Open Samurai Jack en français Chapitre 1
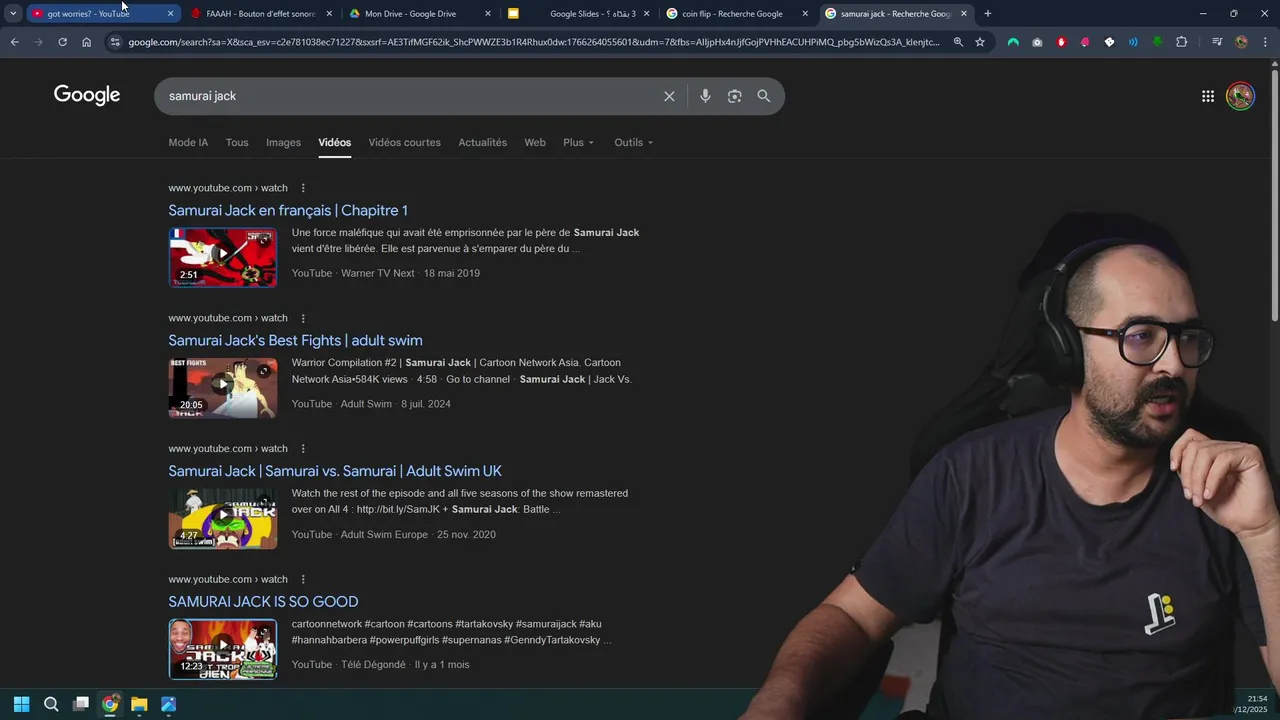 coord(288,210)
